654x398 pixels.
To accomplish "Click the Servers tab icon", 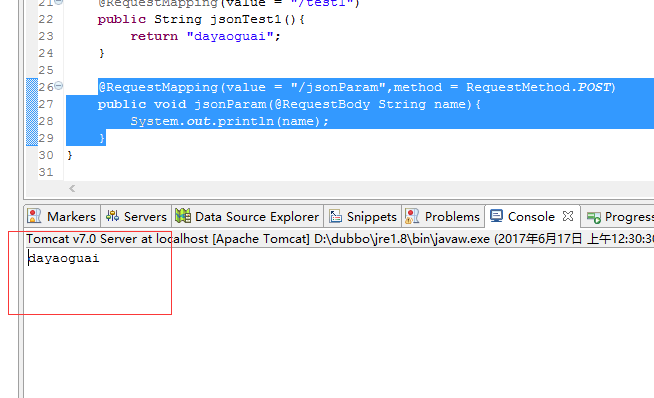I will tap(112, 216).
